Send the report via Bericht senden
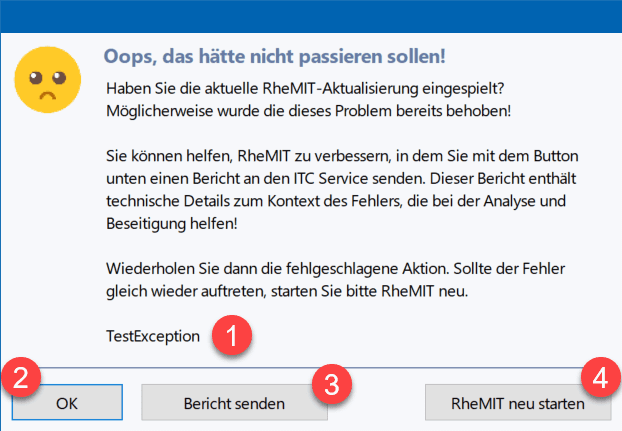Viewport: 622px width, 431px height. tap(233, 404)
